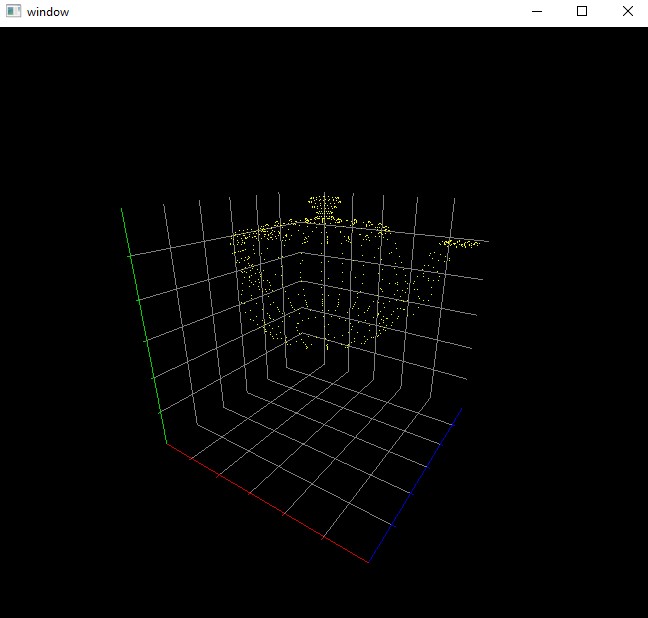
Task: Select the origin where green and red axes meet
Action: point(167,444)
